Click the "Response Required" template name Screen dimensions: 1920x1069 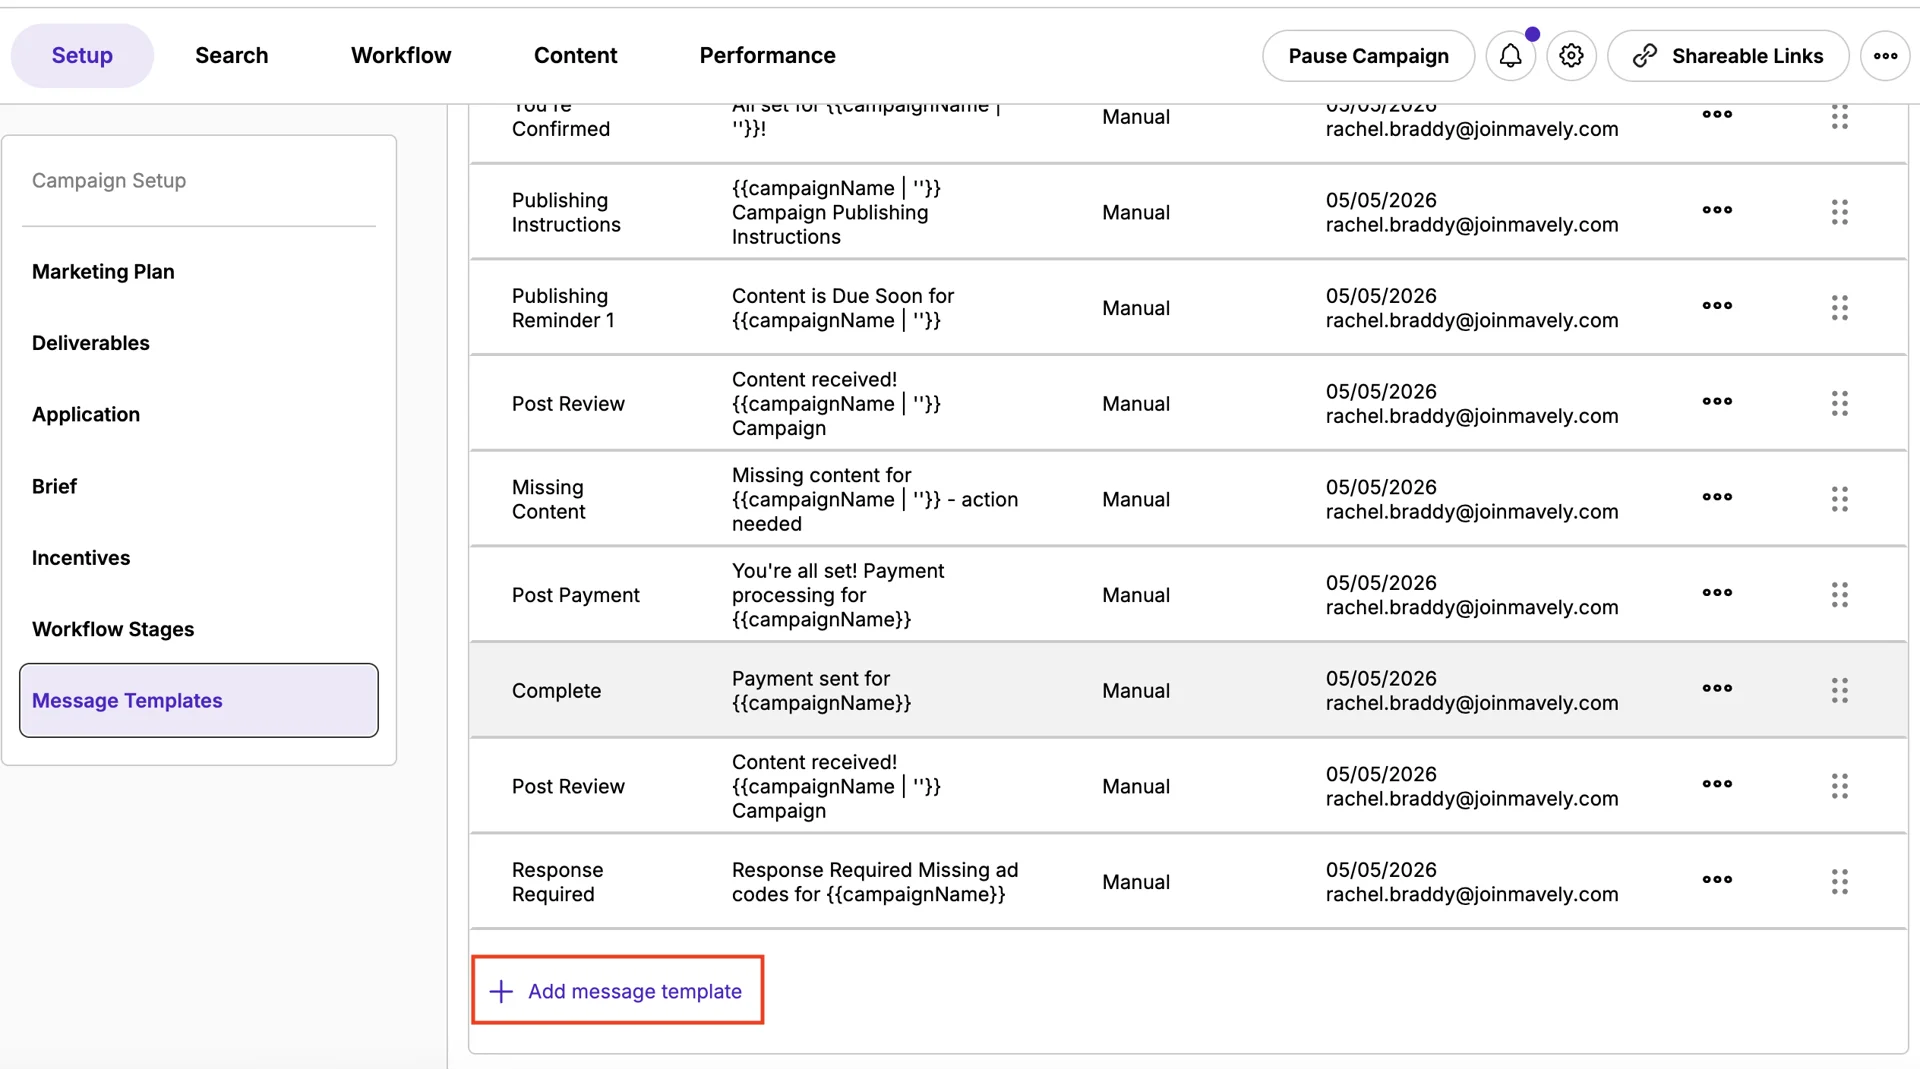click(x=558, y=882)
